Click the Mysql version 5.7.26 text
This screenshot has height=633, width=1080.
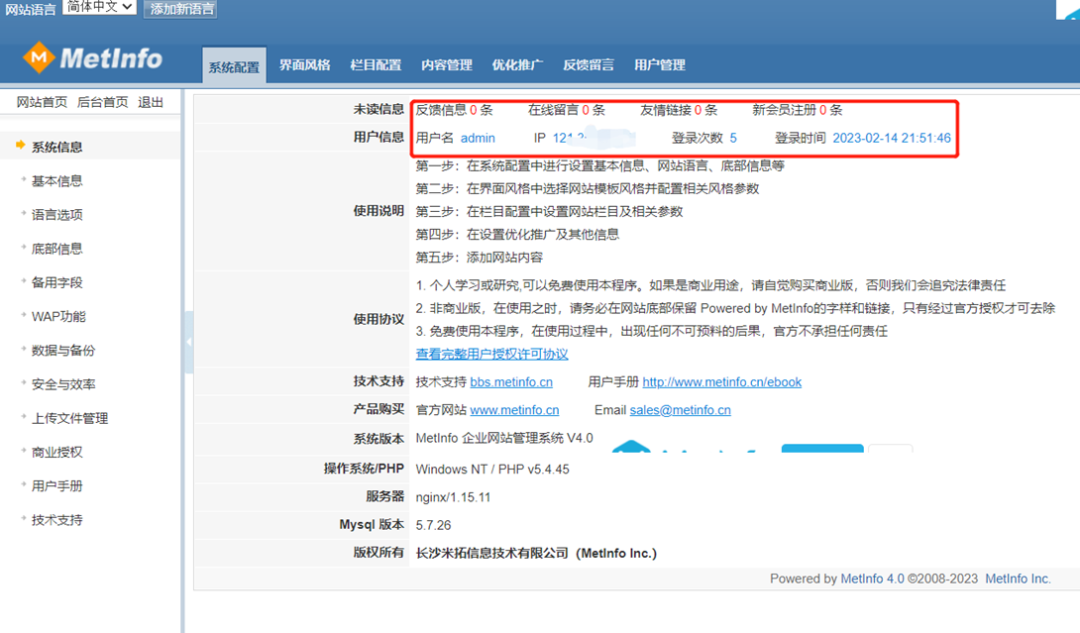pos(433,526)
